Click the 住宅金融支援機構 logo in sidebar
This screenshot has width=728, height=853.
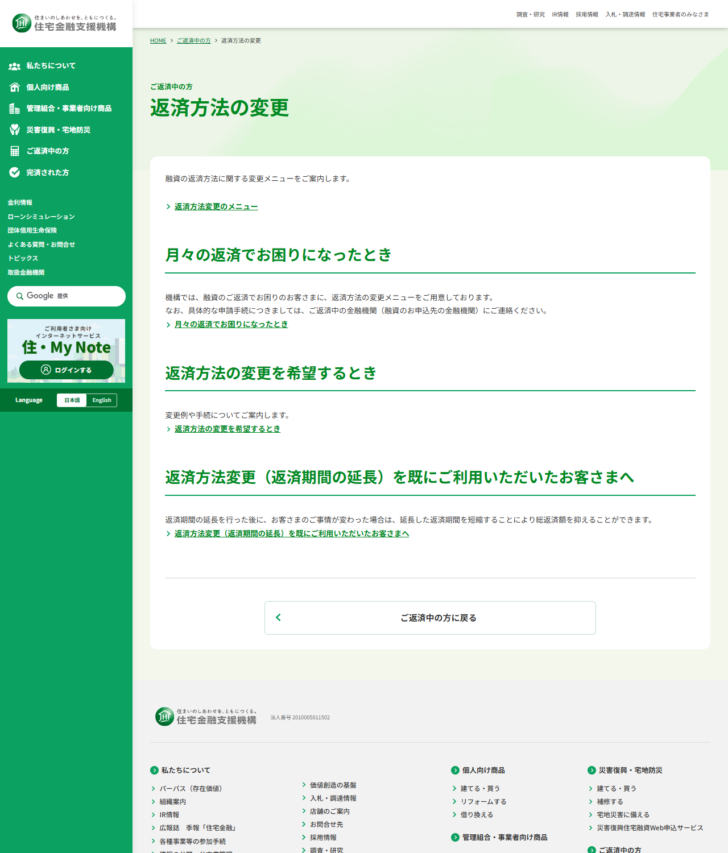[64, 23]
